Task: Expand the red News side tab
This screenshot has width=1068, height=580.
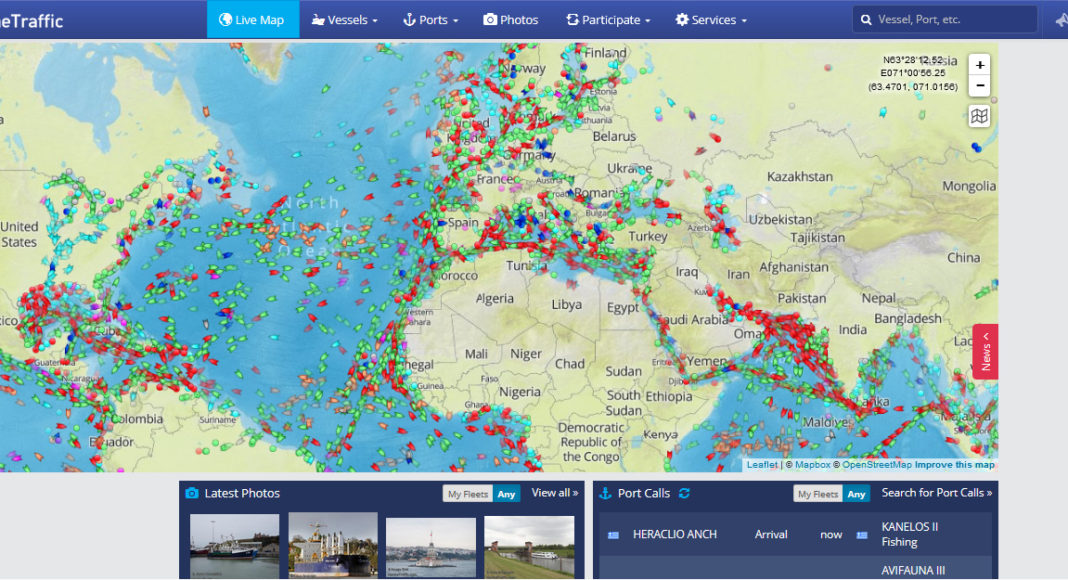Action: tap(985, 351)
